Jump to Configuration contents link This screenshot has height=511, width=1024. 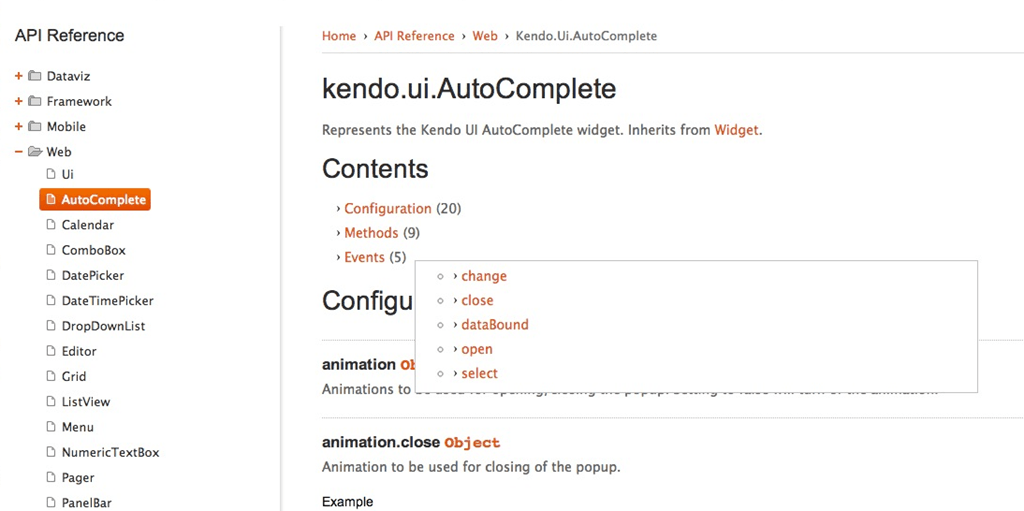388,209
